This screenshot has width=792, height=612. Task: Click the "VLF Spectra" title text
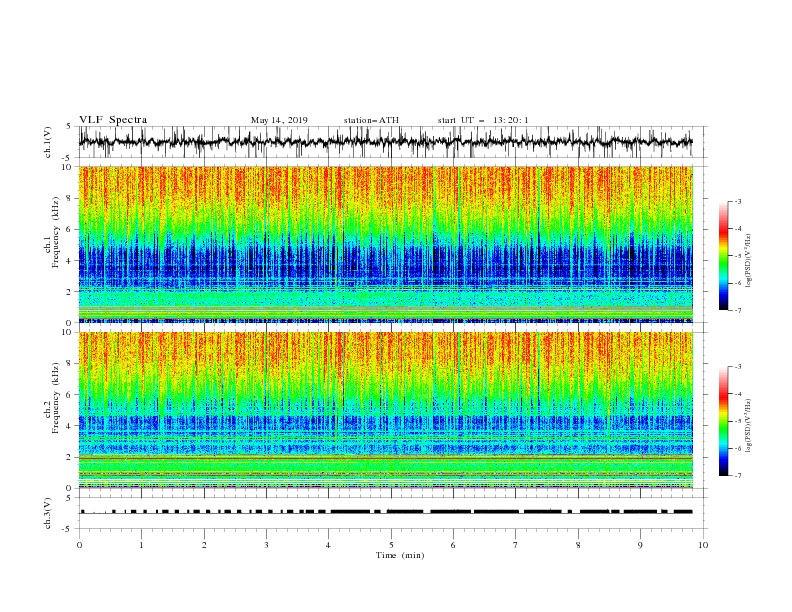point(113,120)
